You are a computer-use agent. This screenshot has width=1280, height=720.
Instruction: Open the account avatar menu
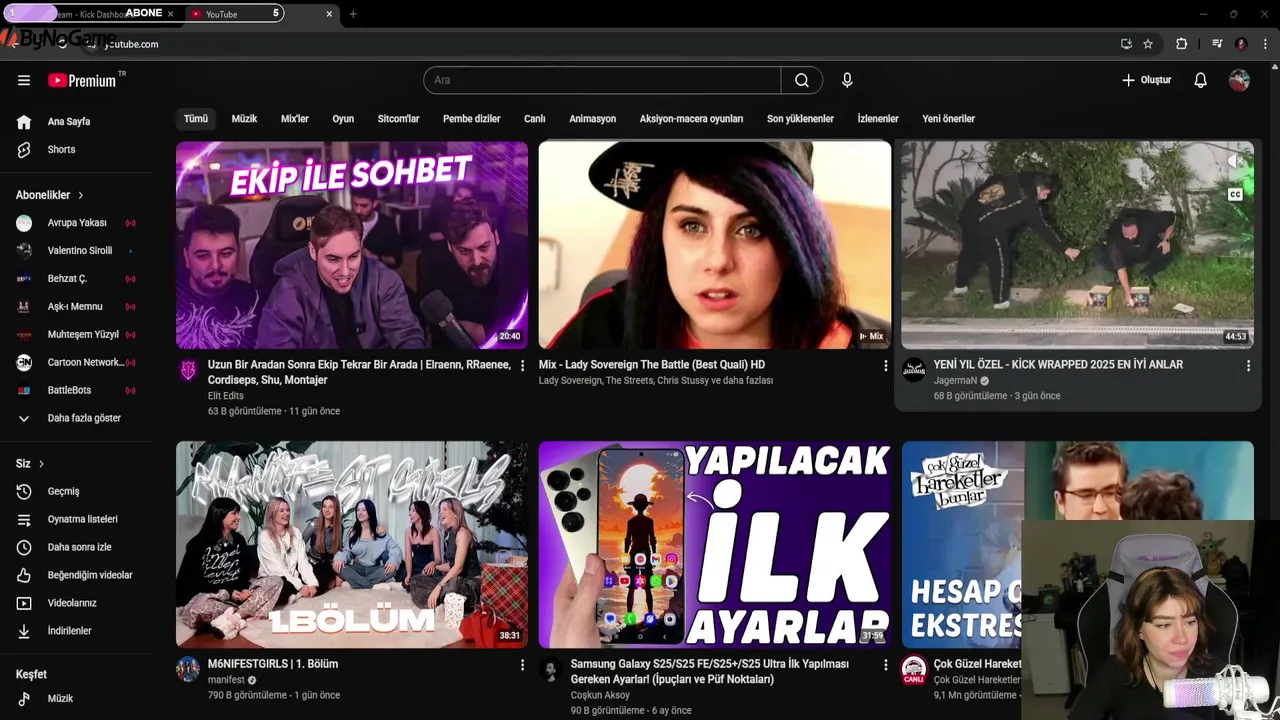(x=1239, y=80)
